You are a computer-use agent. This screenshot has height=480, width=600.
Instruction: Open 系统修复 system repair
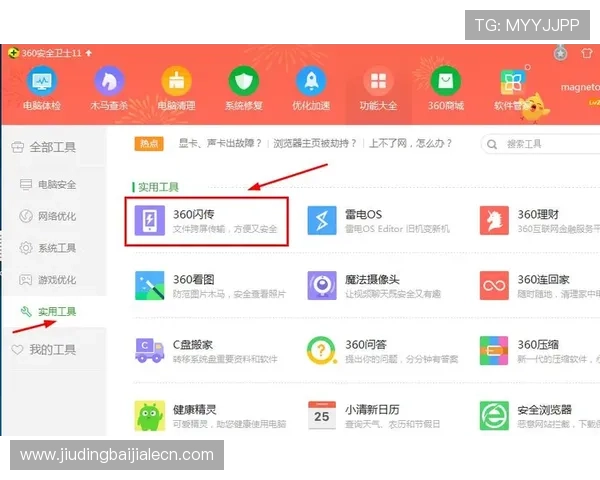[x=244, y=88]
